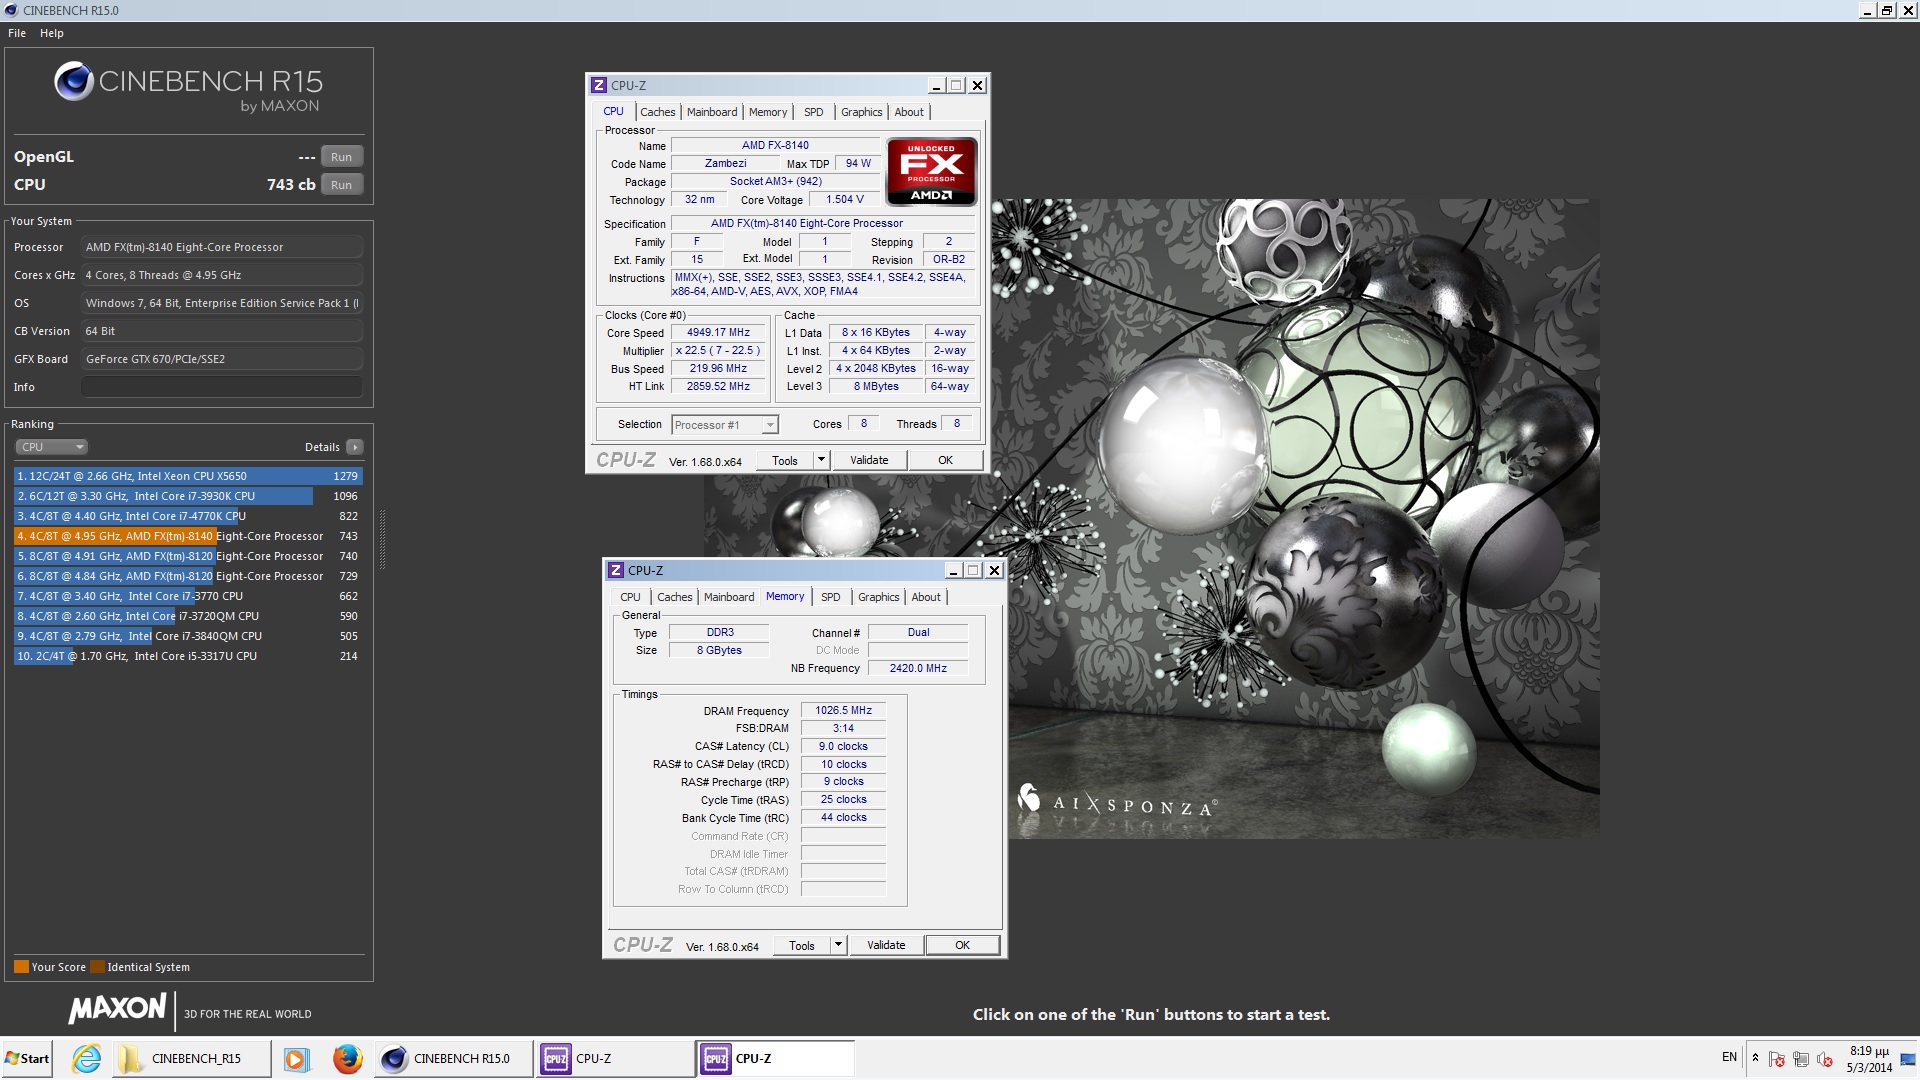The width and height of the screenshot is (1920, 1080).
Task: Open the File menu
Action: [17, 33]
